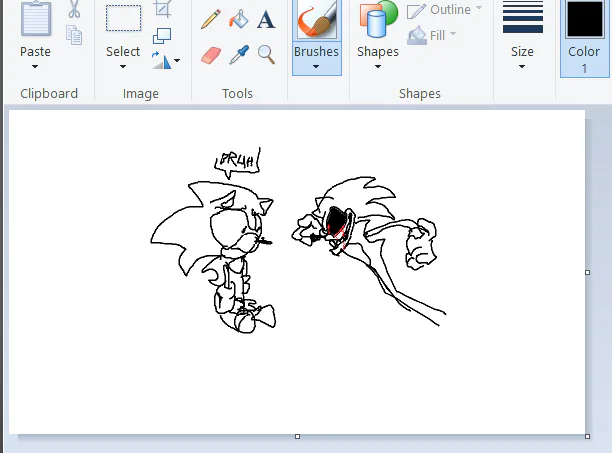Image resolution: width=612 pixels, height=453 pixels.
Task: Click the canvas right-edge resize handle
Action: click(x=587, y=272)
